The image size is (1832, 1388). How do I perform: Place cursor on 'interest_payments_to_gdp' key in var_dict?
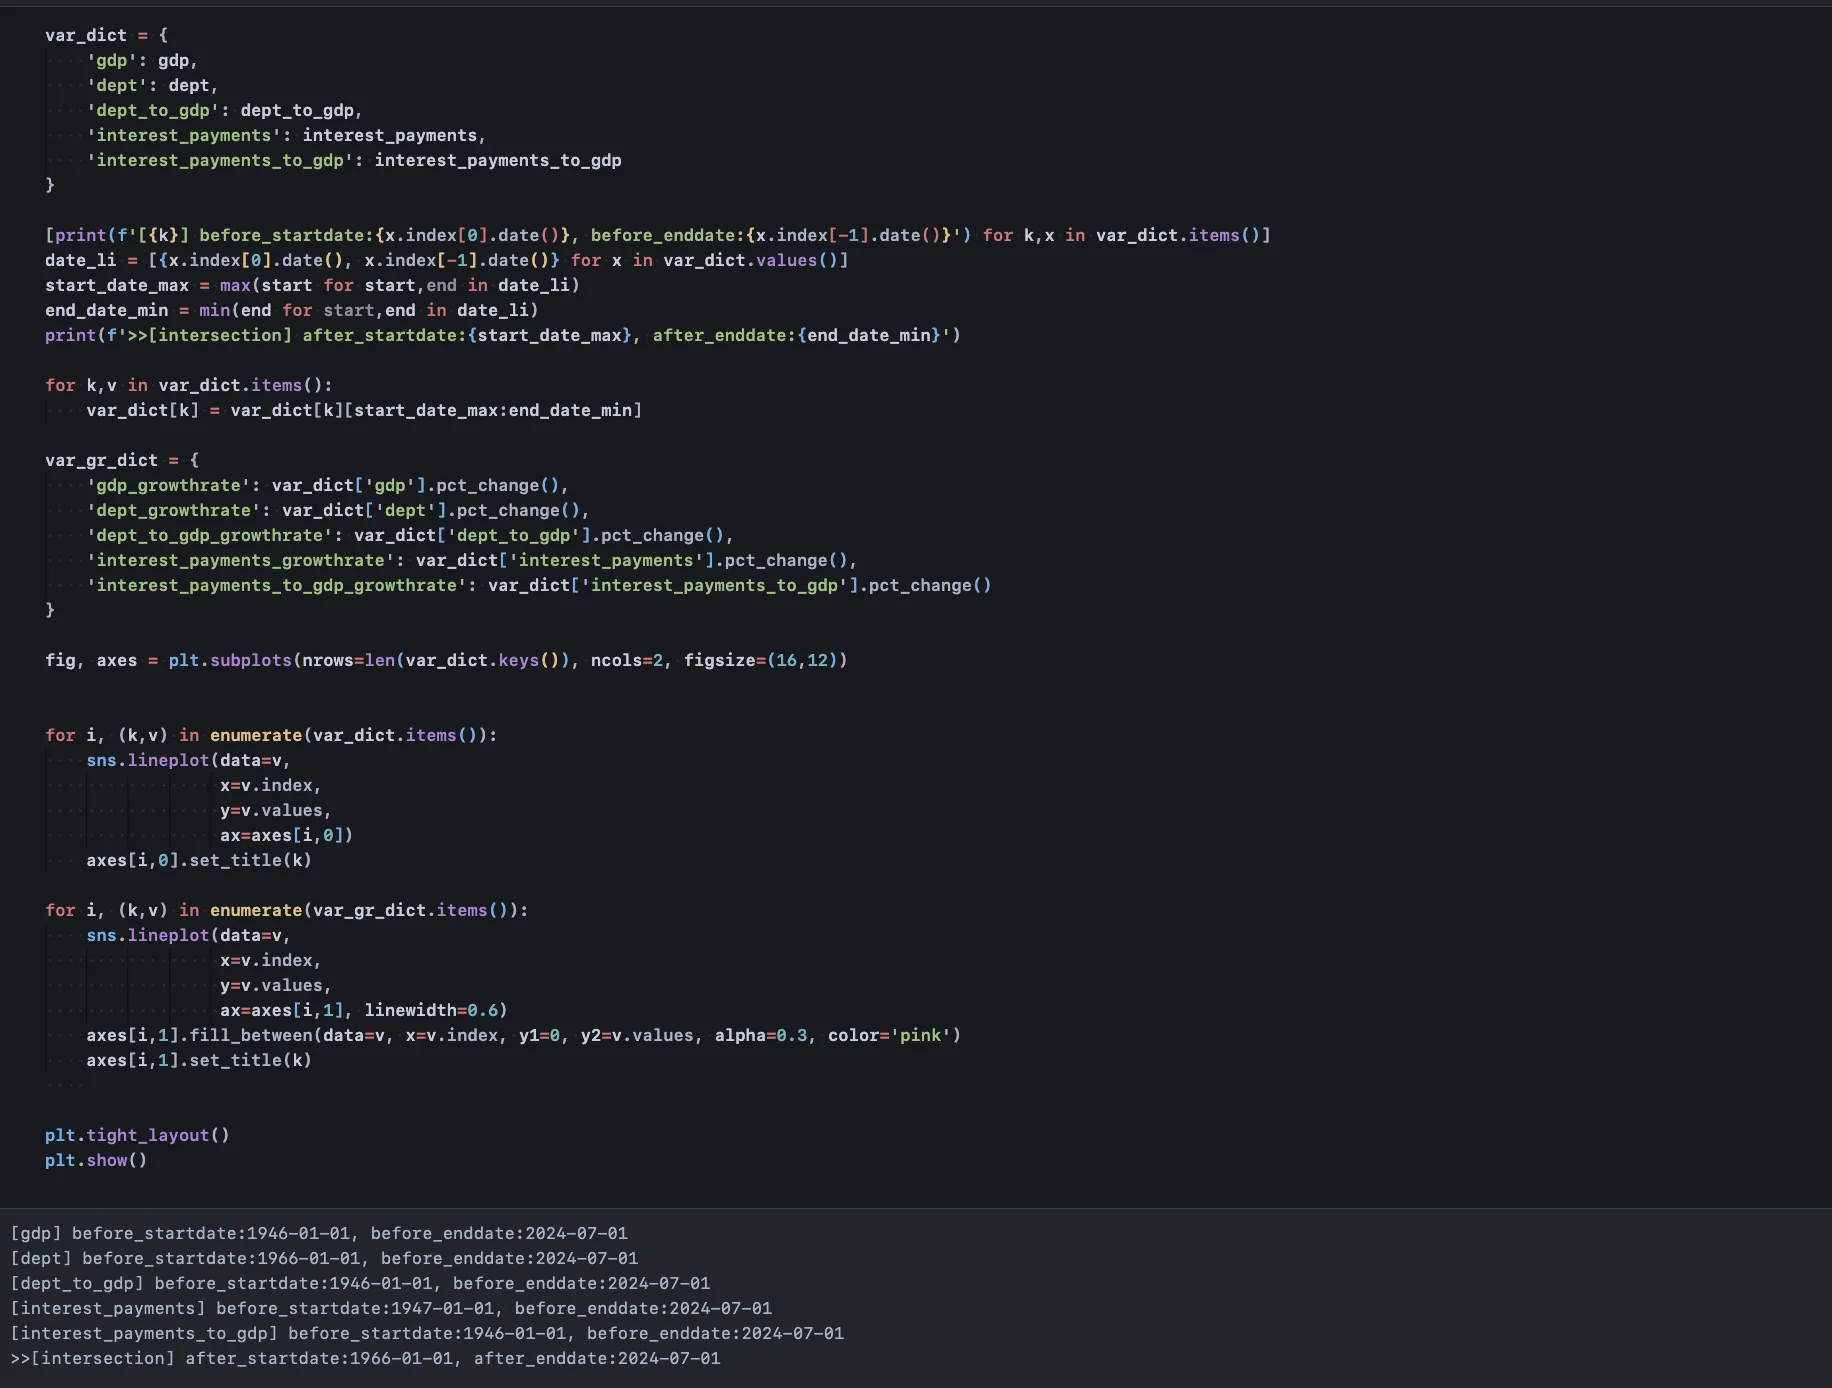[219, 160]
